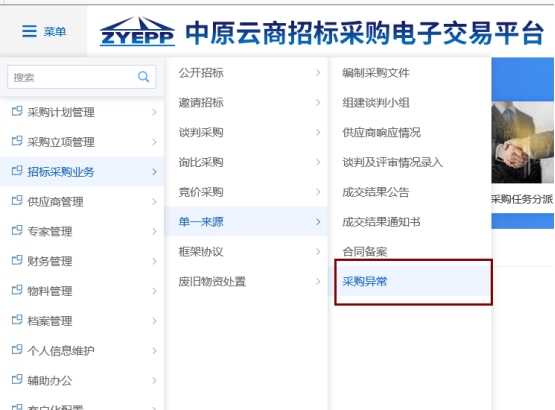Screen dimensions: 555x410
Task: Expand 废旧物资处置 submenu arrow
Action: [x=318, y=281]
